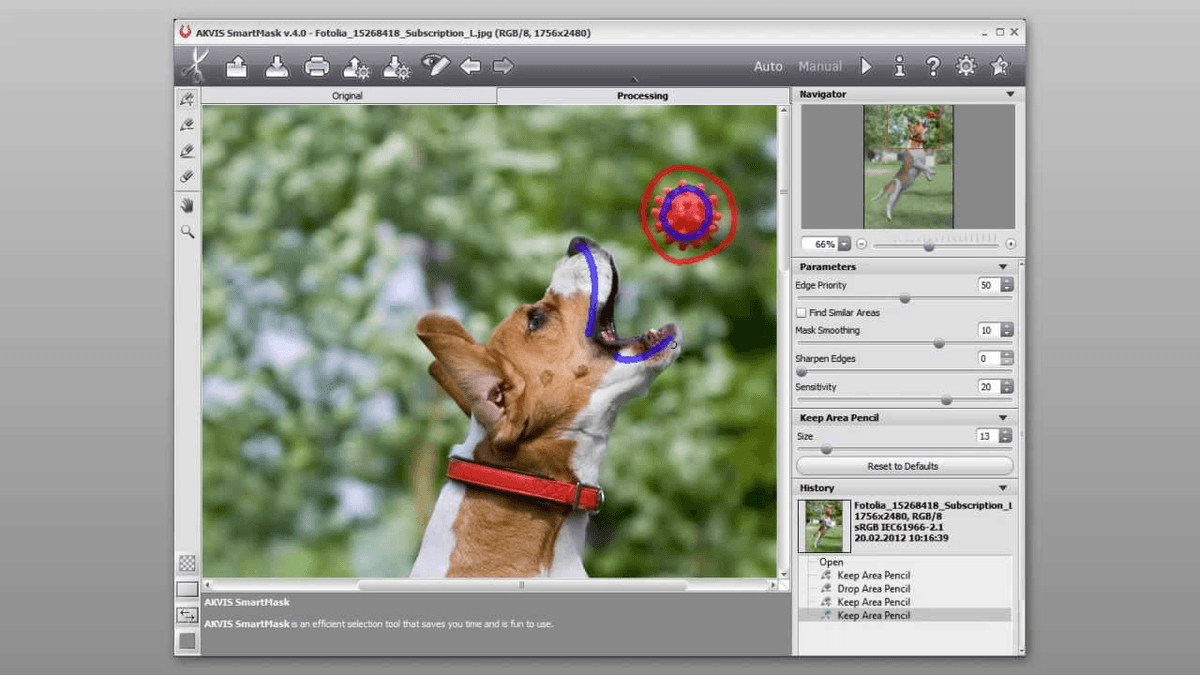
Task: Toggle show/hide strokes eye icon
Action: point(435,65)
